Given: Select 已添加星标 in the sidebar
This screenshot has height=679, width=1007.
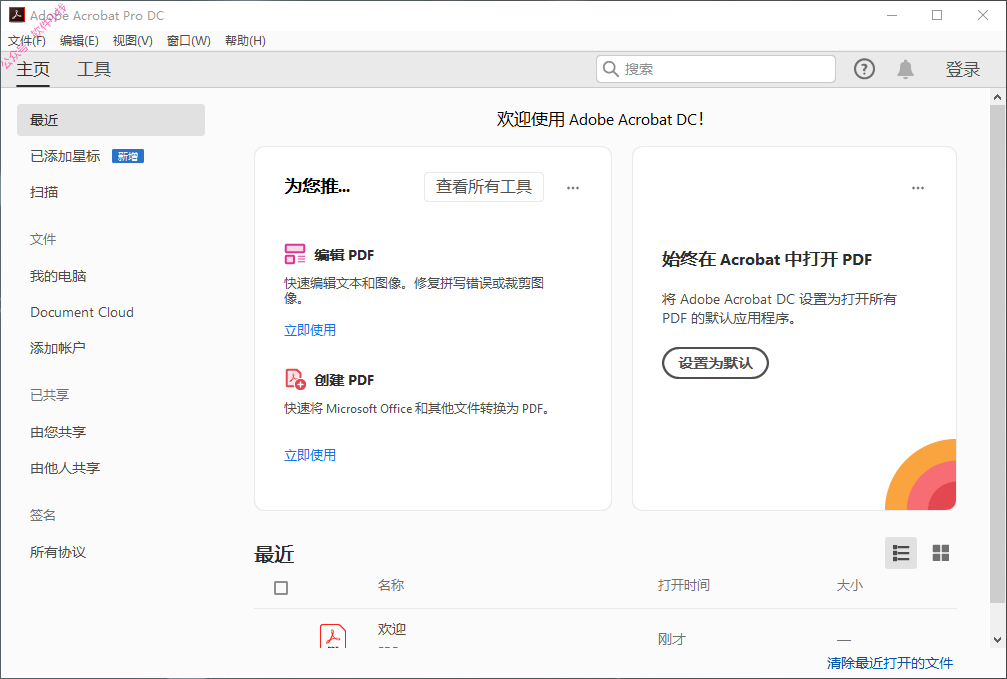Looking at the screenshot, I should (x=65, y=156).
